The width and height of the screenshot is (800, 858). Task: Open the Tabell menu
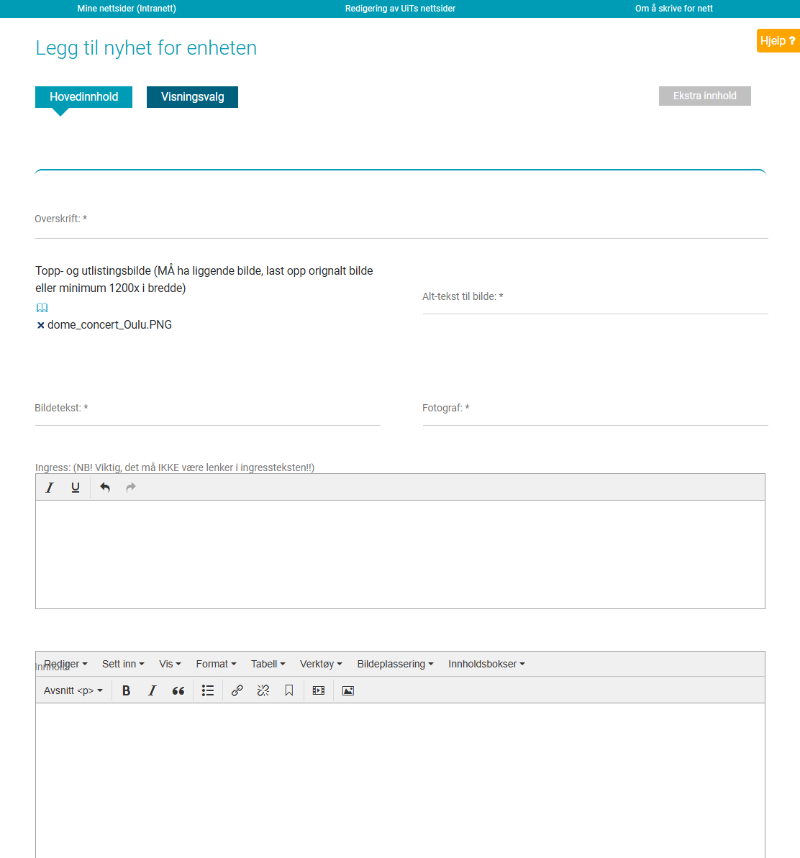[x=267, y=664]
